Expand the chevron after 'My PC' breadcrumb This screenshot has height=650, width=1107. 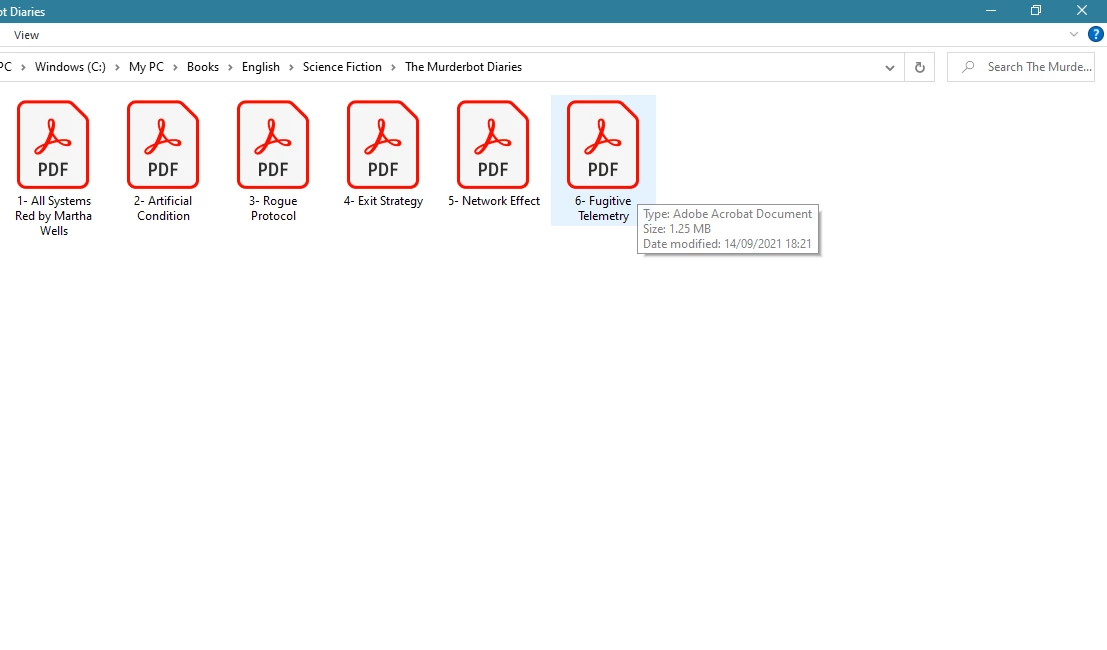(x=175, y=68)
